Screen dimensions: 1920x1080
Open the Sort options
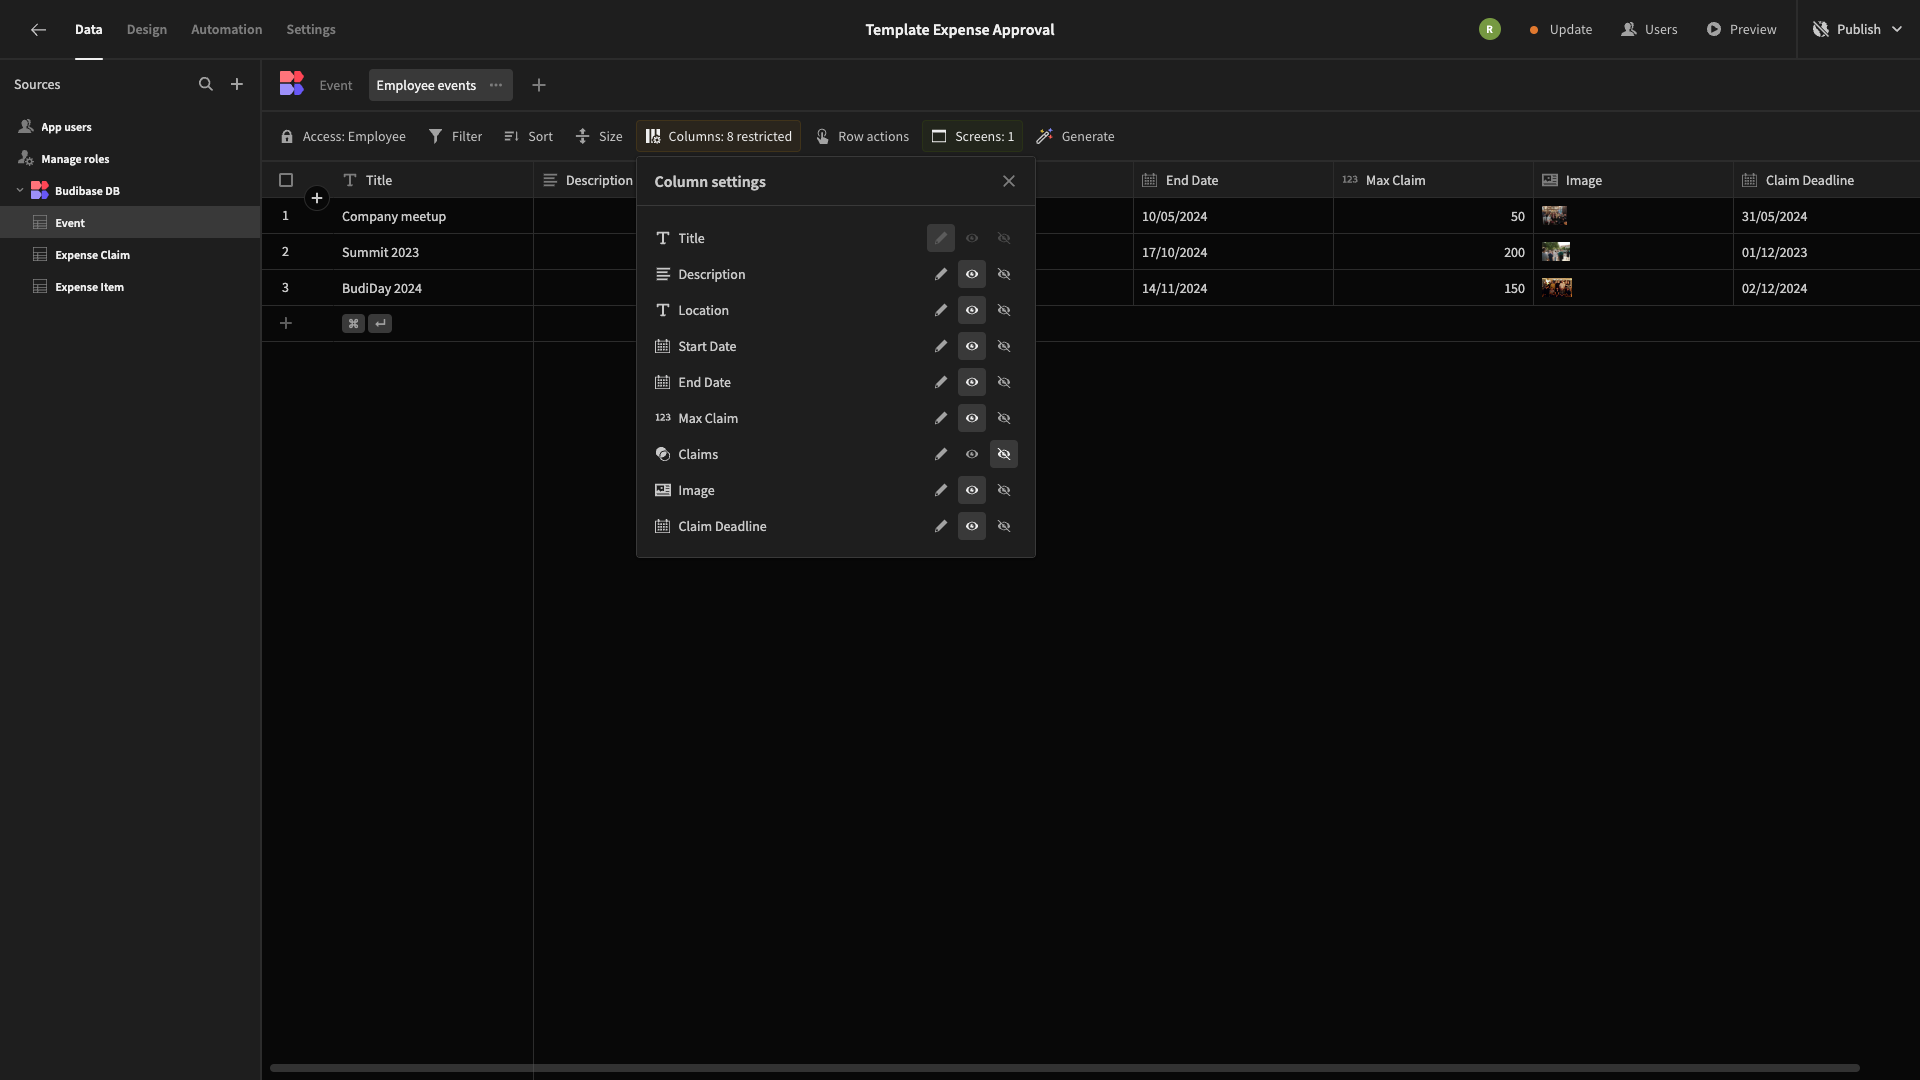coord(529,136)
